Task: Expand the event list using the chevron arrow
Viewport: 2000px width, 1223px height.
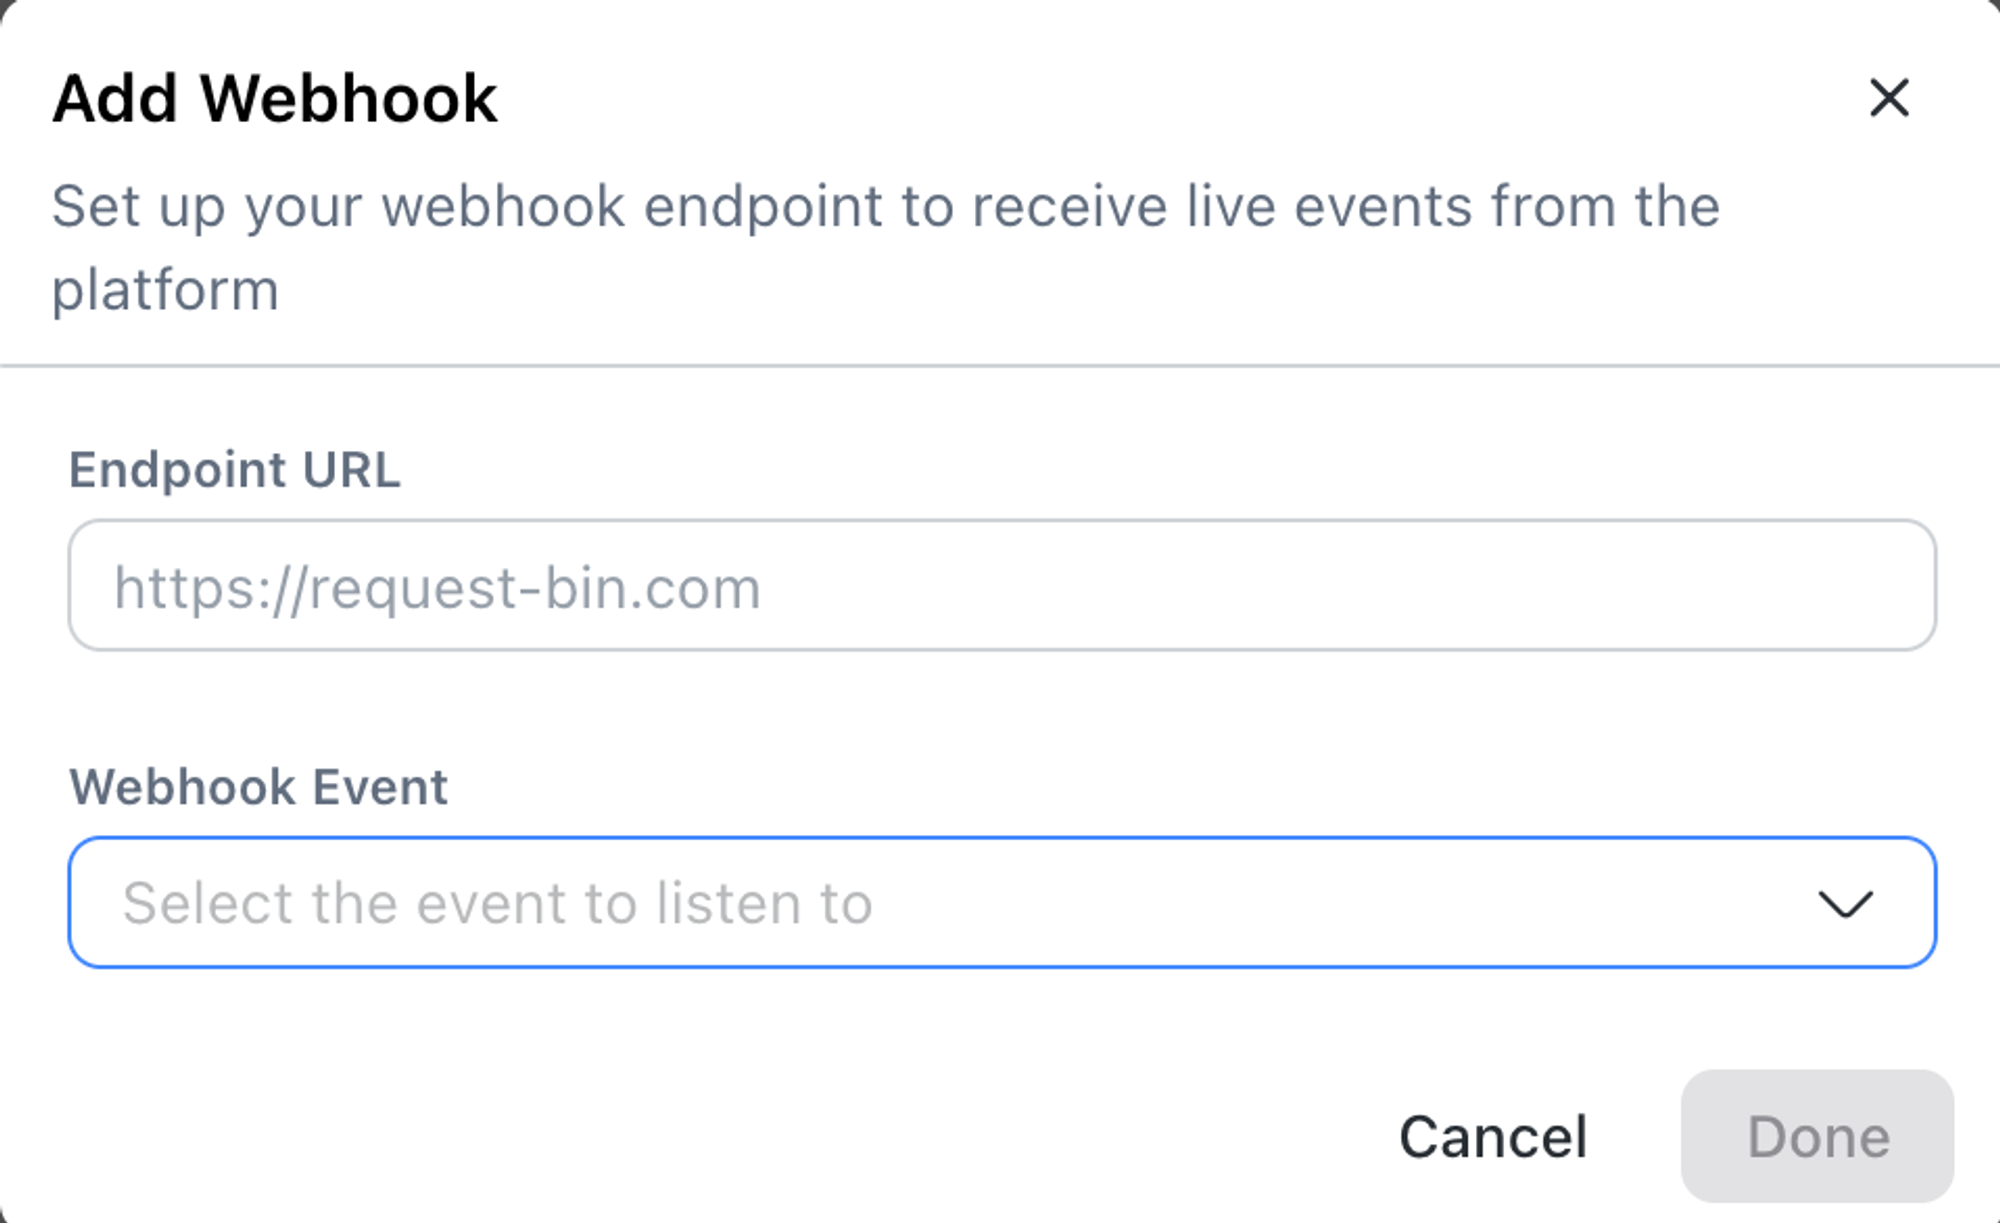Action: pos(1844,904)
